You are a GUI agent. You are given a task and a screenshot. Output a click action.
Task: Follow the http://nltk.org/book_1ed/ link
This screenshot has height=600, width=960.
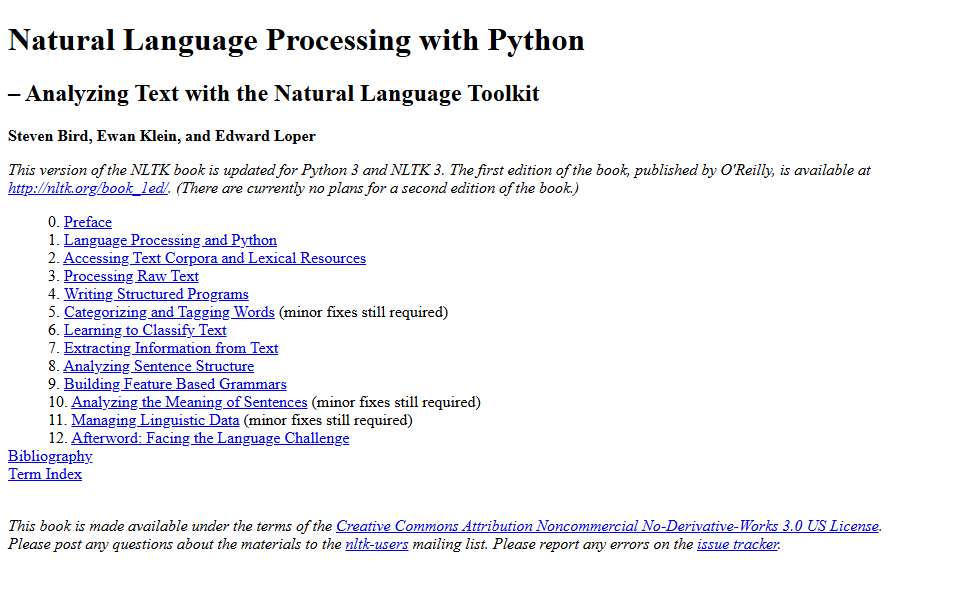pos(88,189)
